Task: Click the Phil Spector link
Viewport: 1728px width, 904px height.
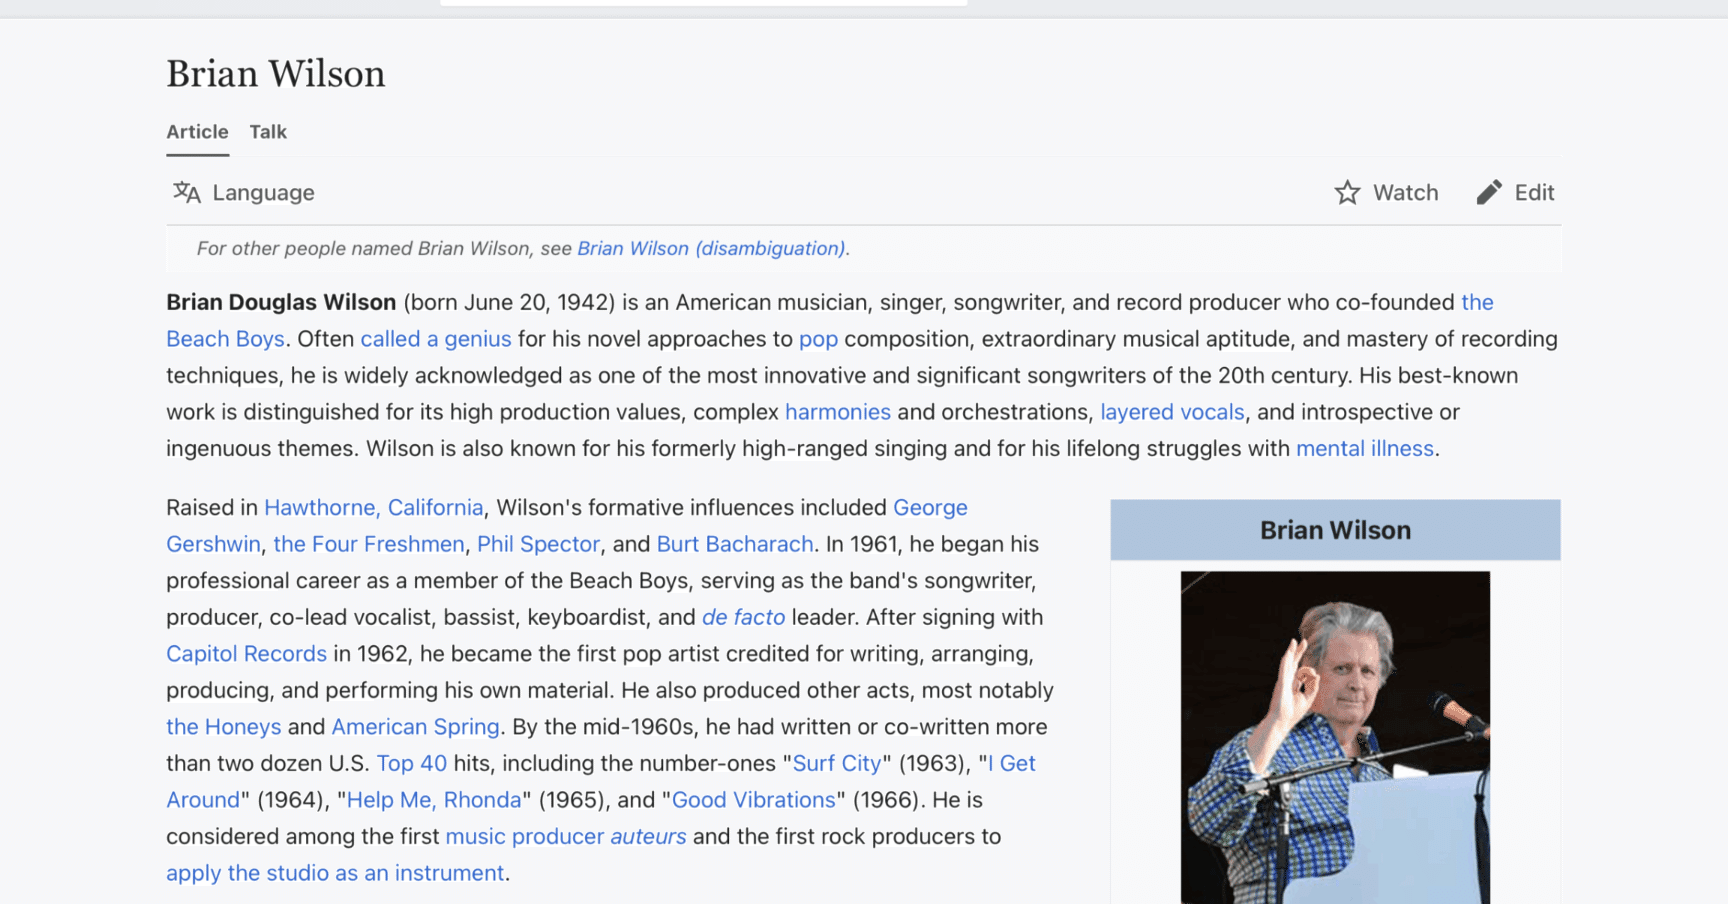Action: click(x=538, y=544)
